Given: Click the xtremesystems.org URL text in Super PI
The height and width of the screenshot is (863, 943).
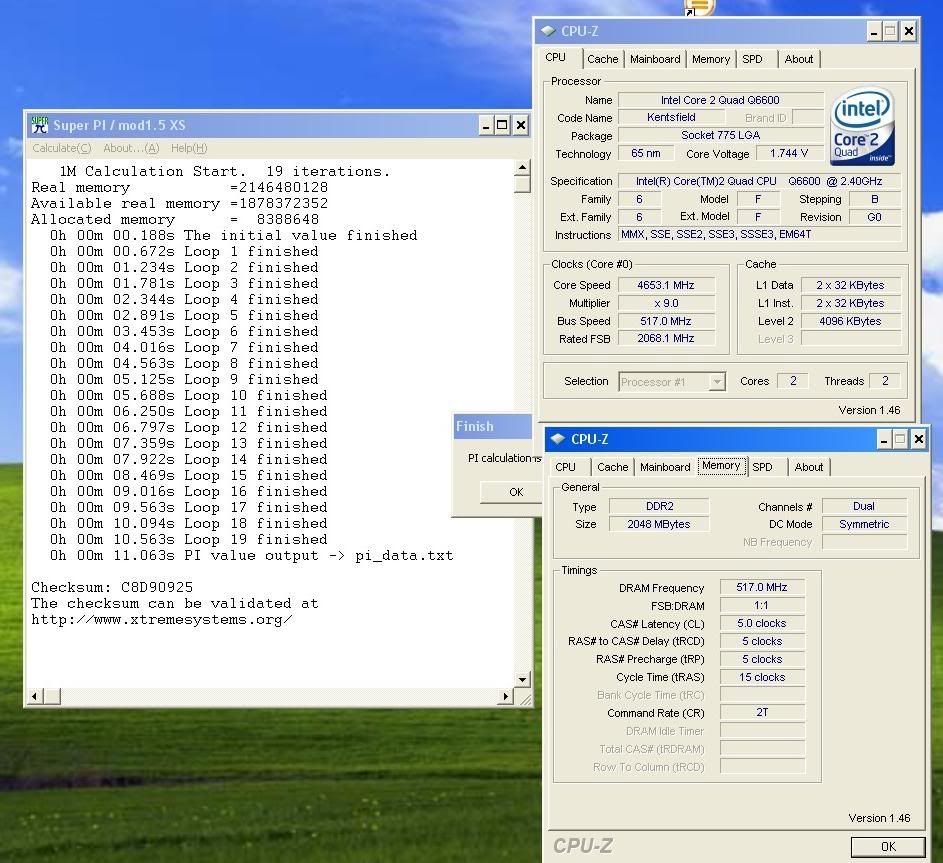Looking at the screenshot, I should 162,620.
